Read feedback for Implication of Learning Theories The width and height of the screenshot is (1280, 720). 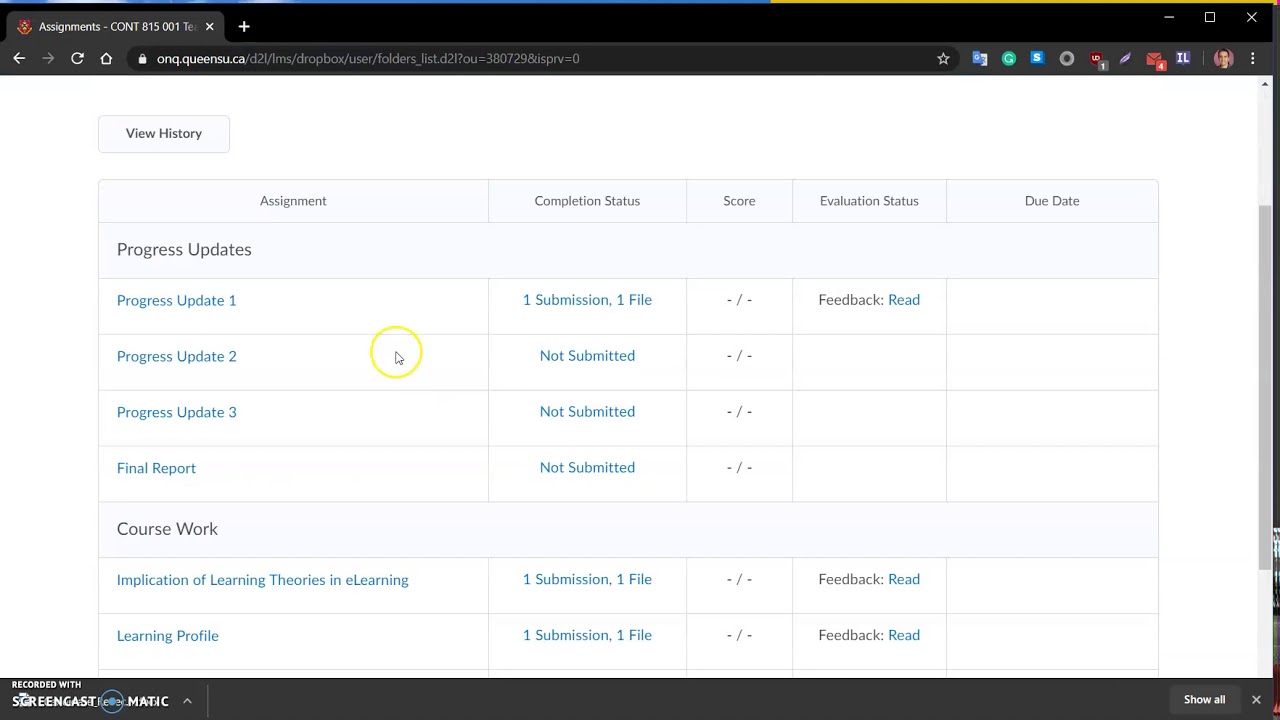pyautogui.click(x=904, y=580)
